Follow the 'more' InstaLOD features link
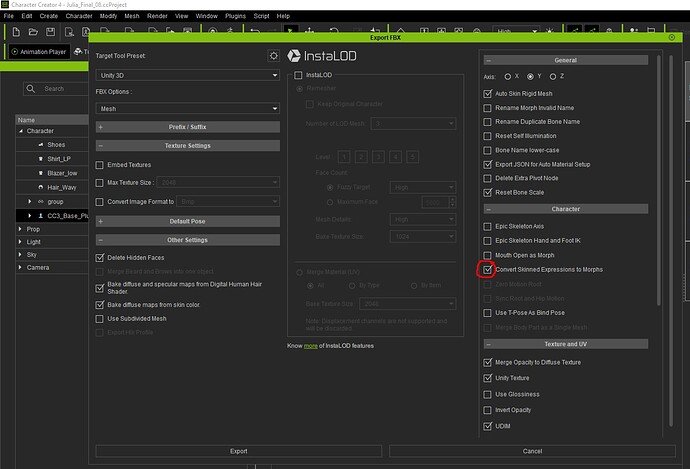 [311, 346]
